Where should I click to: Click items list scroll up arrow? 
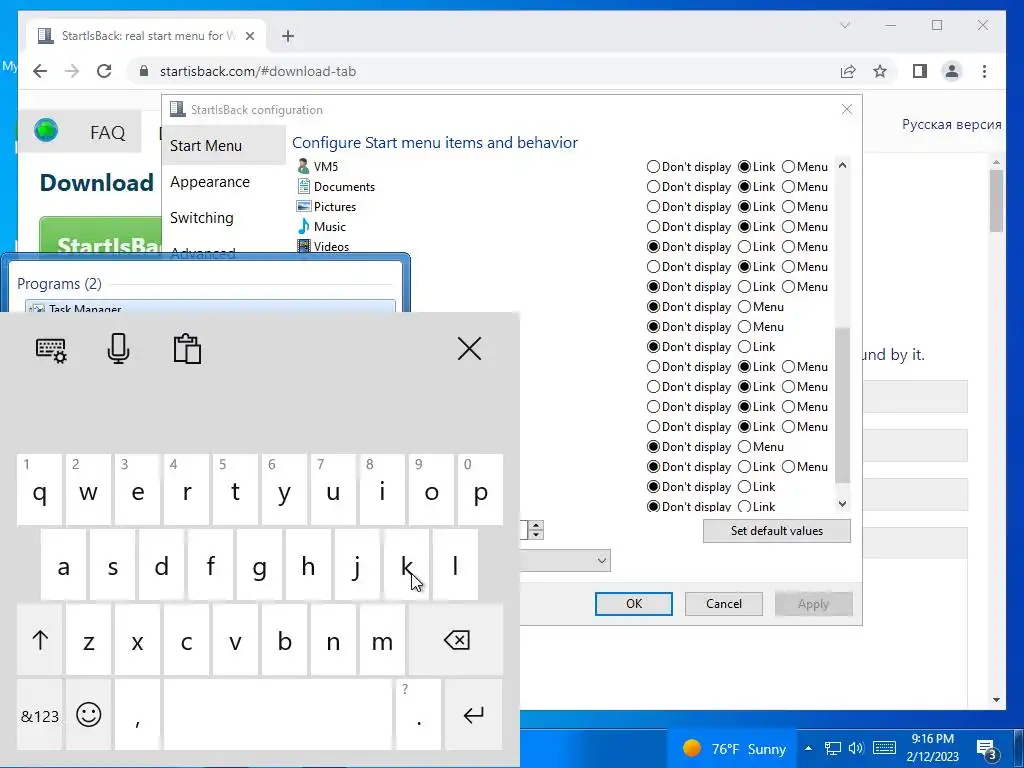[x=842, y=165]
